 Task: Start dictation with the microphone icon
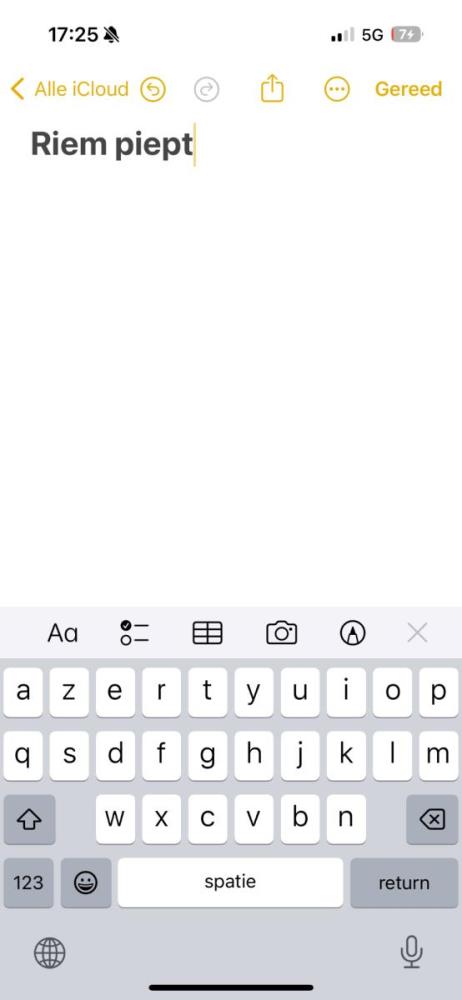(412, 952)
